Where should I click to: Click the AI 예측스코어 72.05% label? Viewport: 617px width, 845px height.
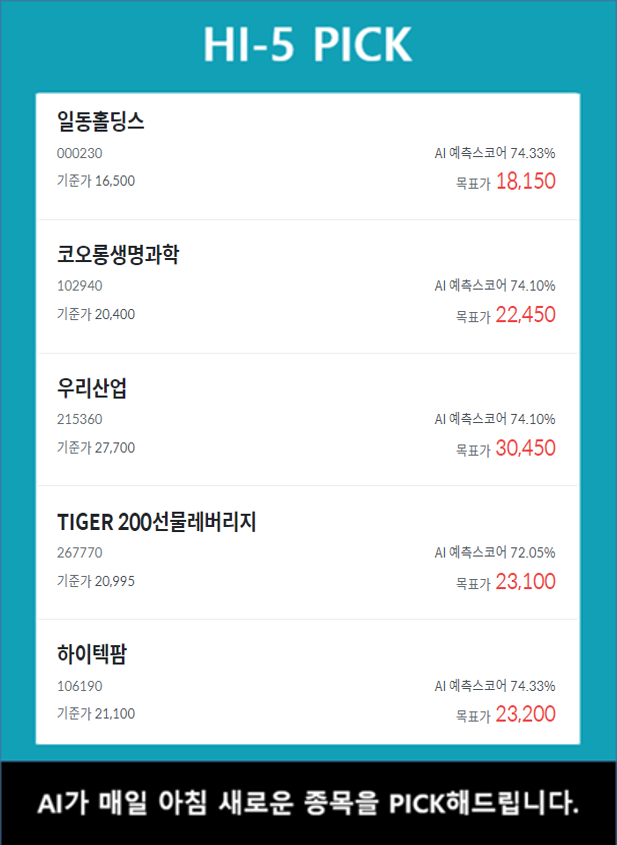click(495, 552)
